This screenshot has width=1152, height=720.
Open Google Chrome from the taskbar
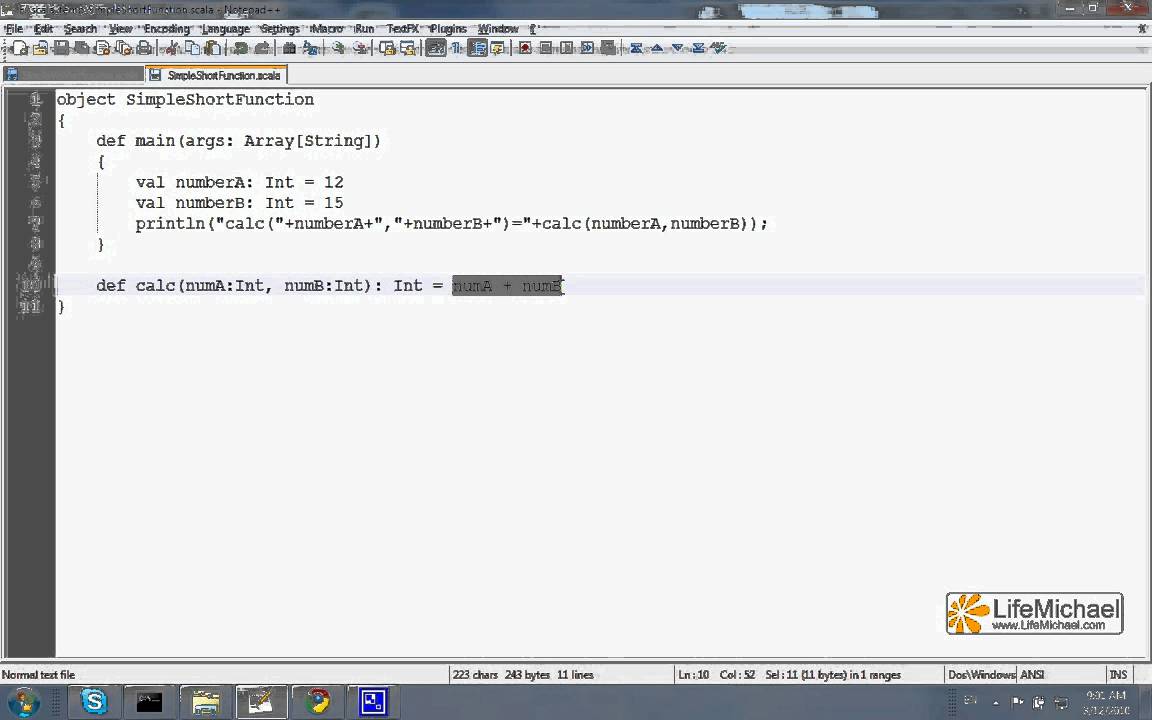[317, 702]
